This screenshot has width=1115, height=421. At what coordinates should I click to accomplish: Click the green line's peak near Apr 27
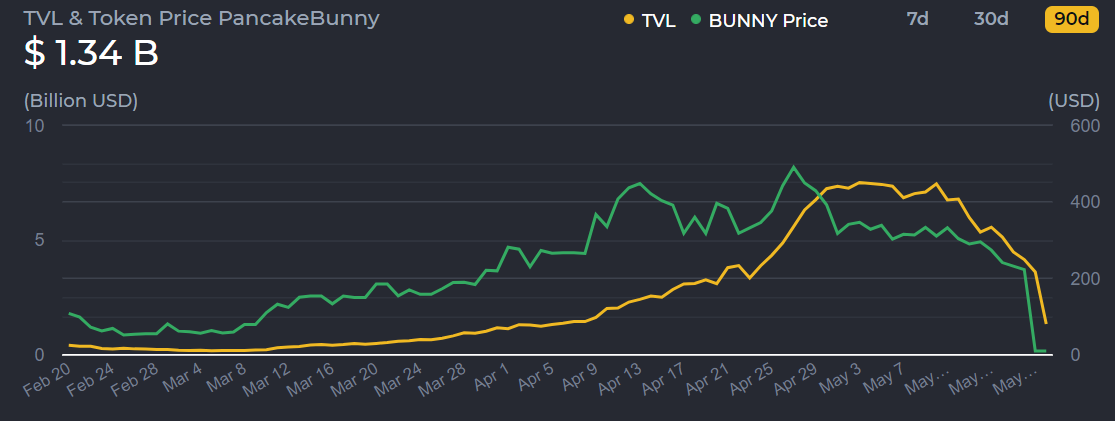794,167
